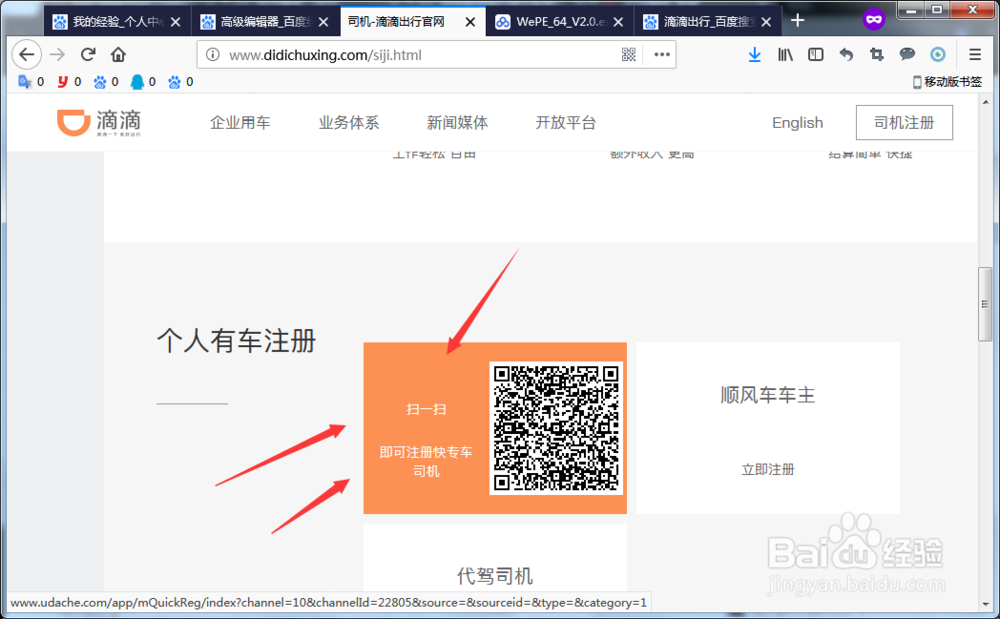This screenshot has width=1000, height=619.
Task: Click the purple private mask icon
Action: pos(874,20)
